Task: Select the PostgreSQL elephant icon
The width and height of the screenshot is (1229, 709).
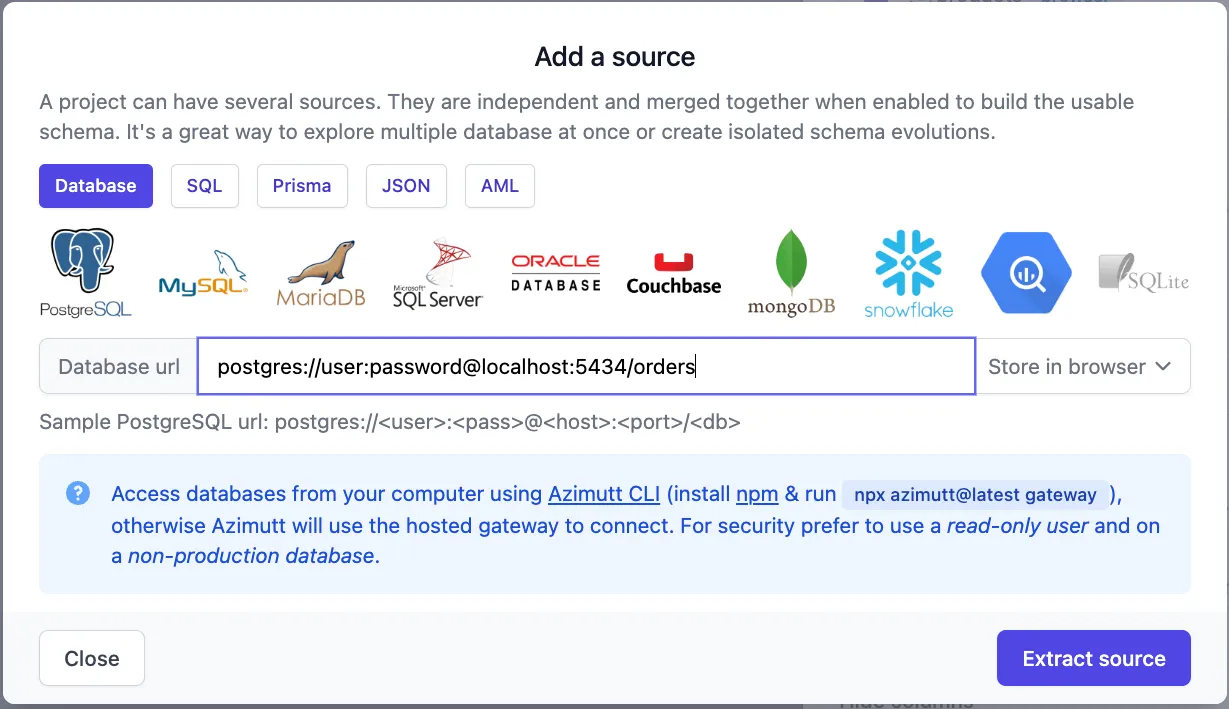Action: [x=85, y=272]
